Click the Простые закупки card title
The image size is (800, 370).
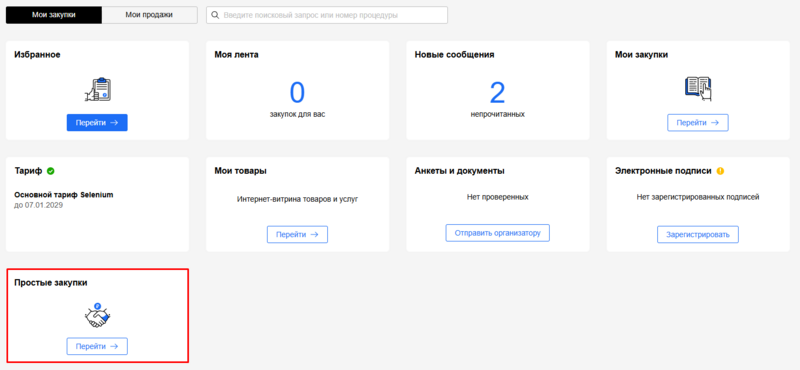[x=51, y=283]
